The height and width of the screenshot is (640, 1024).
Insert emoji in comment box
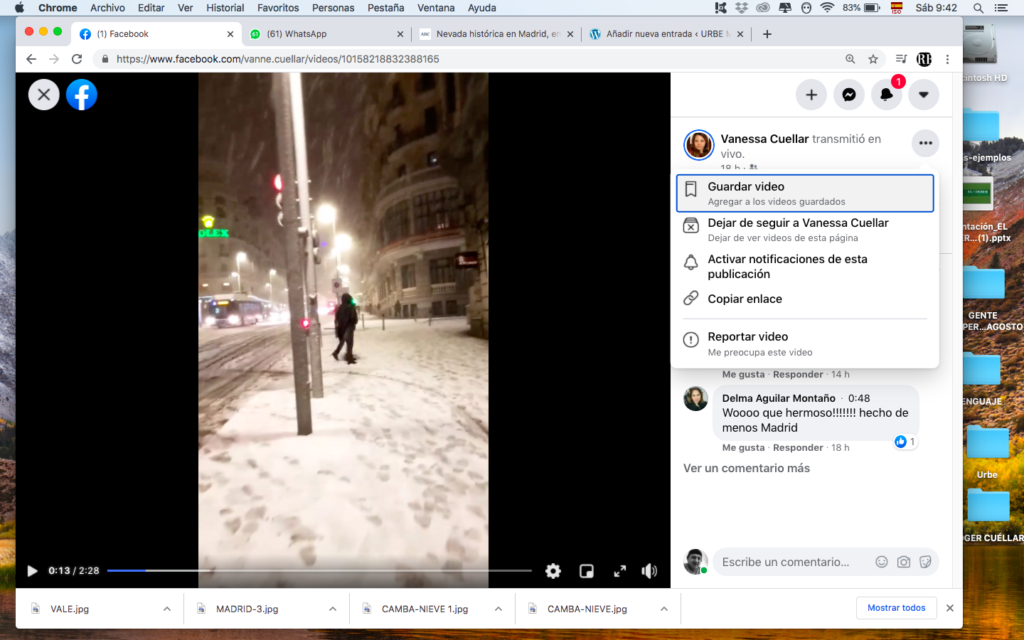pyautogui.click(x=881, y=562)
